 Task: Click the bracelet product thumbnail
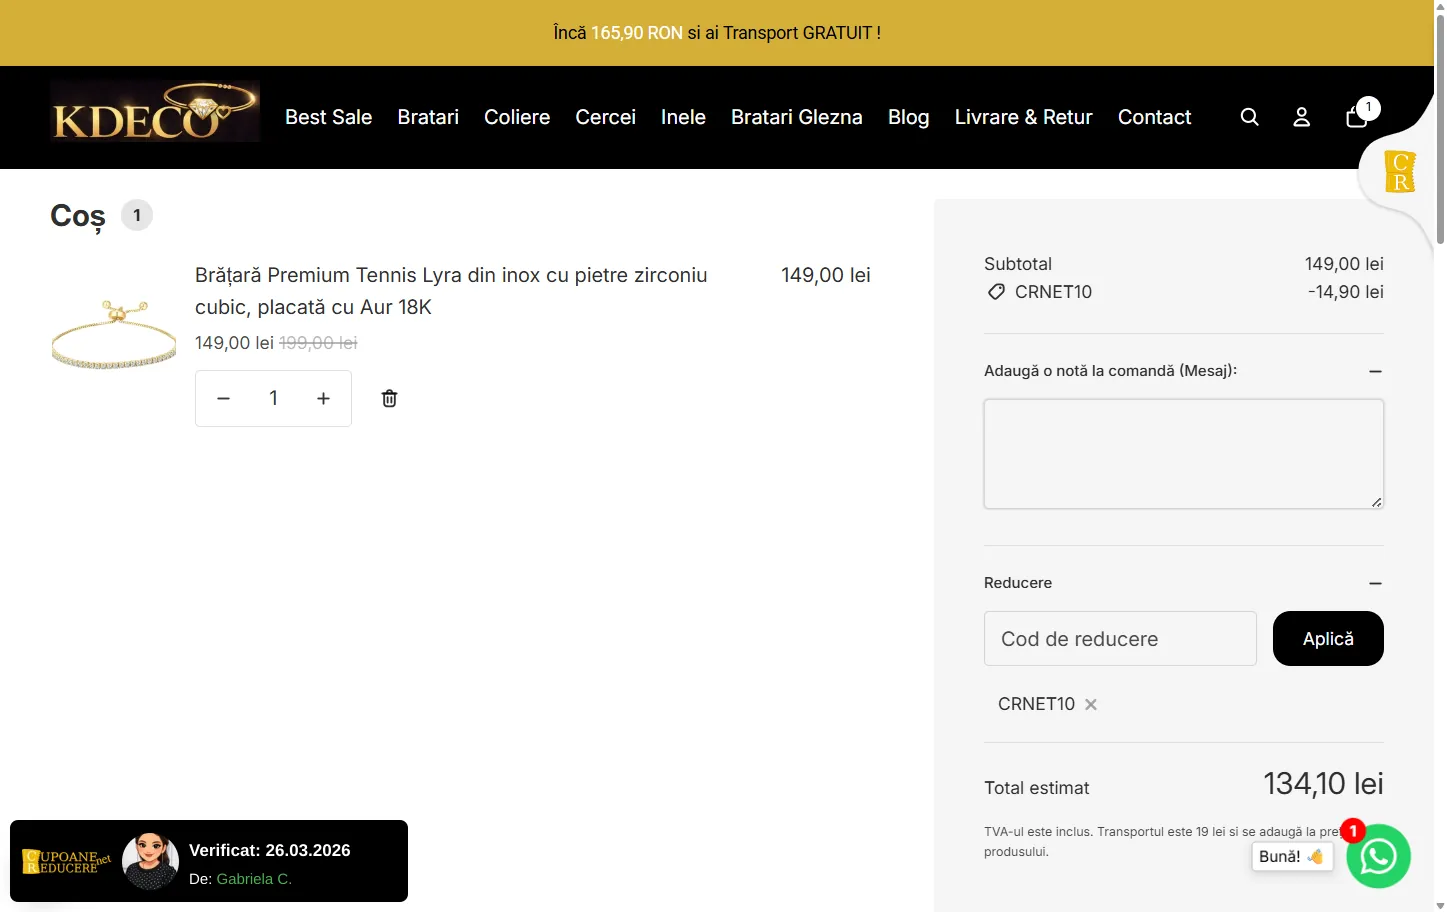tap(114, 334)
